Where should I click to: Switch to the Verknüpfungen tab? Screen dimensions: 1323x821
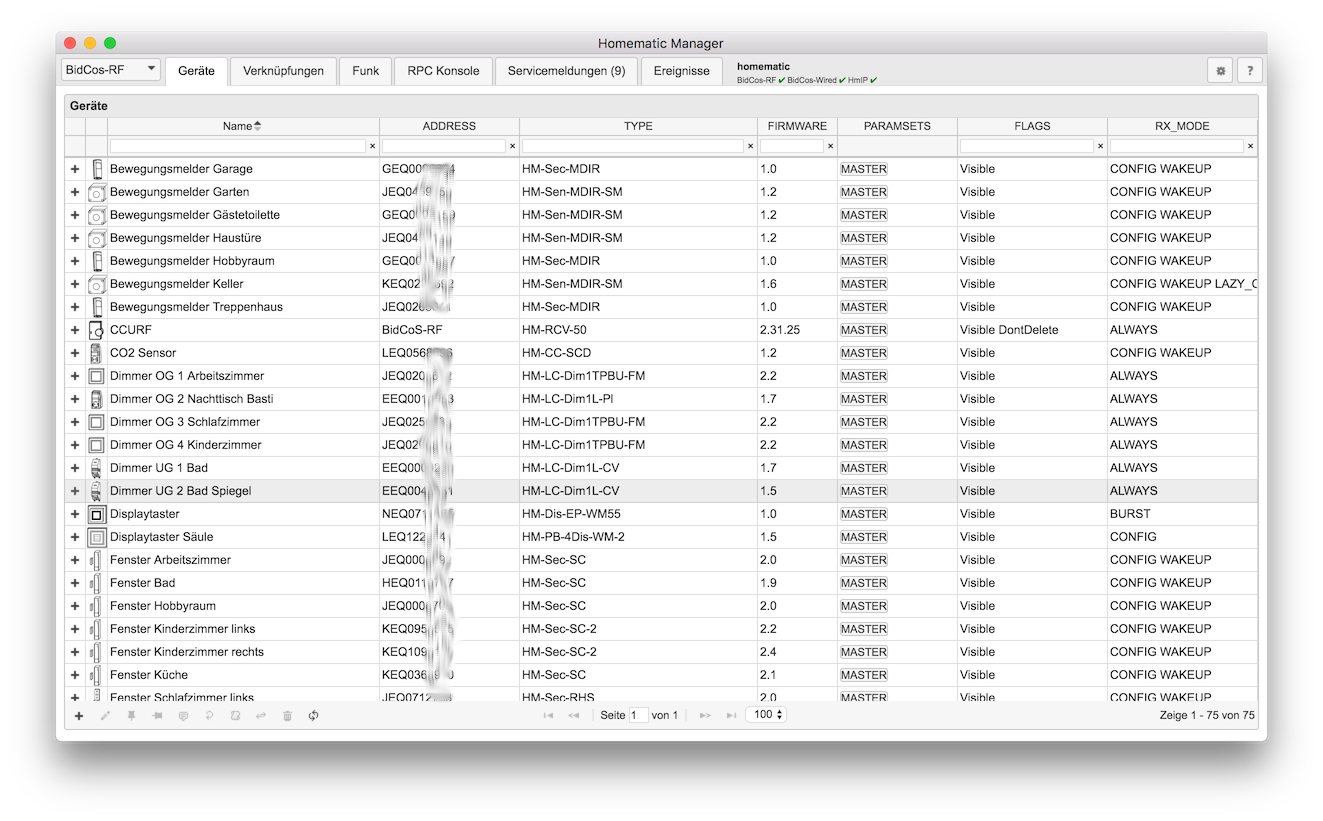click(283, 71)
